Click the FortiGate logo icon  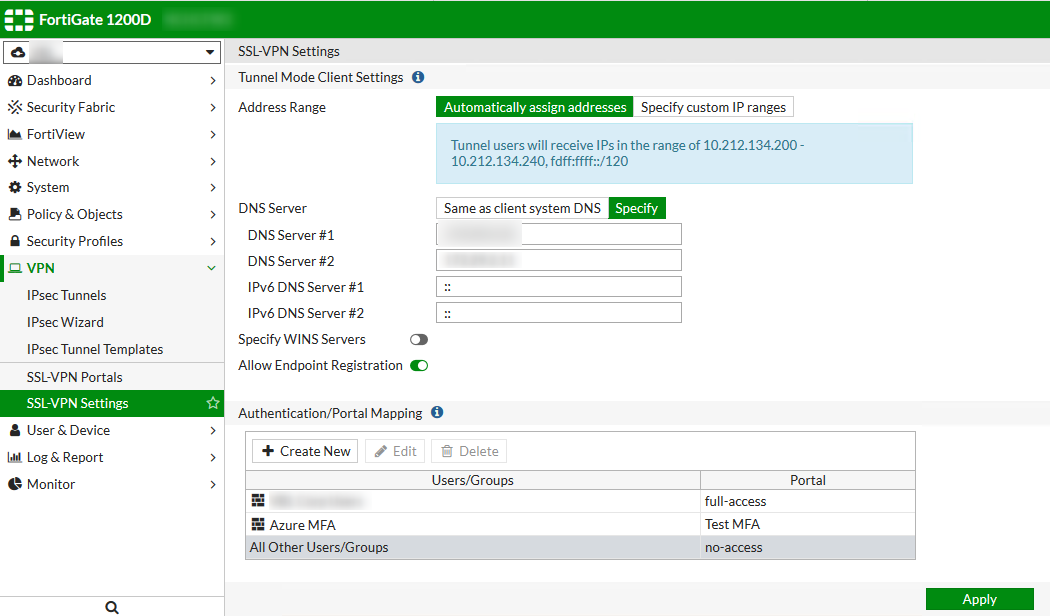pyautogui.click(x=19, y=20)
